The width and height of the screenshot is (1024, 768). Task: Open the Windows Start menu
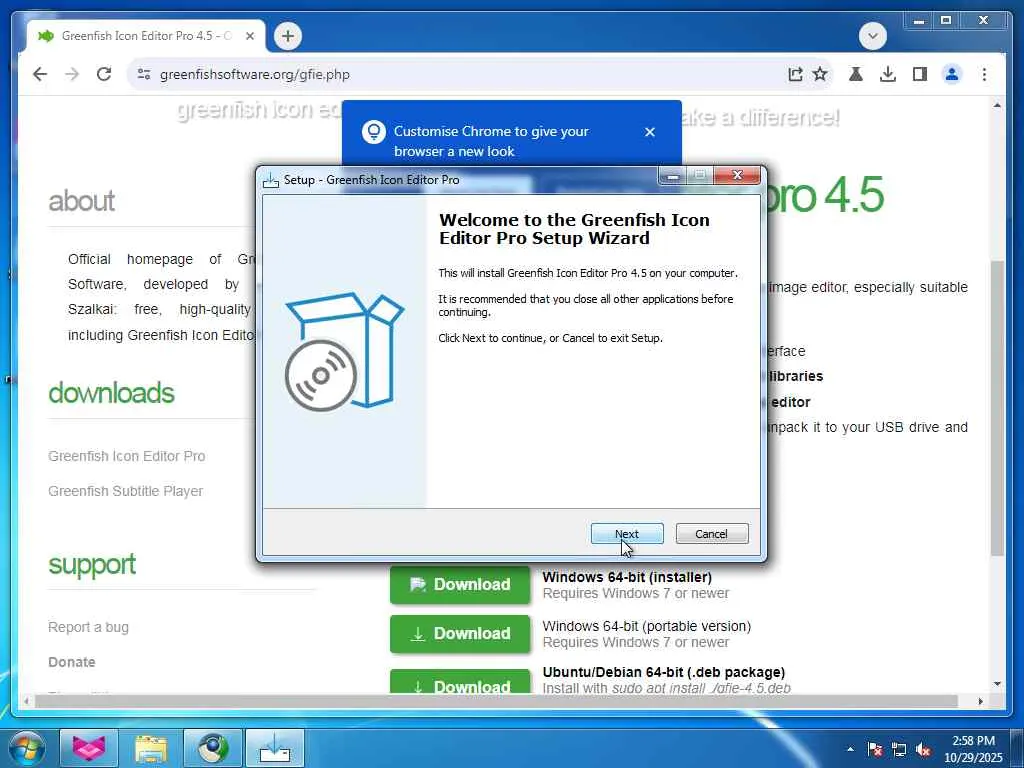[26, 748]
